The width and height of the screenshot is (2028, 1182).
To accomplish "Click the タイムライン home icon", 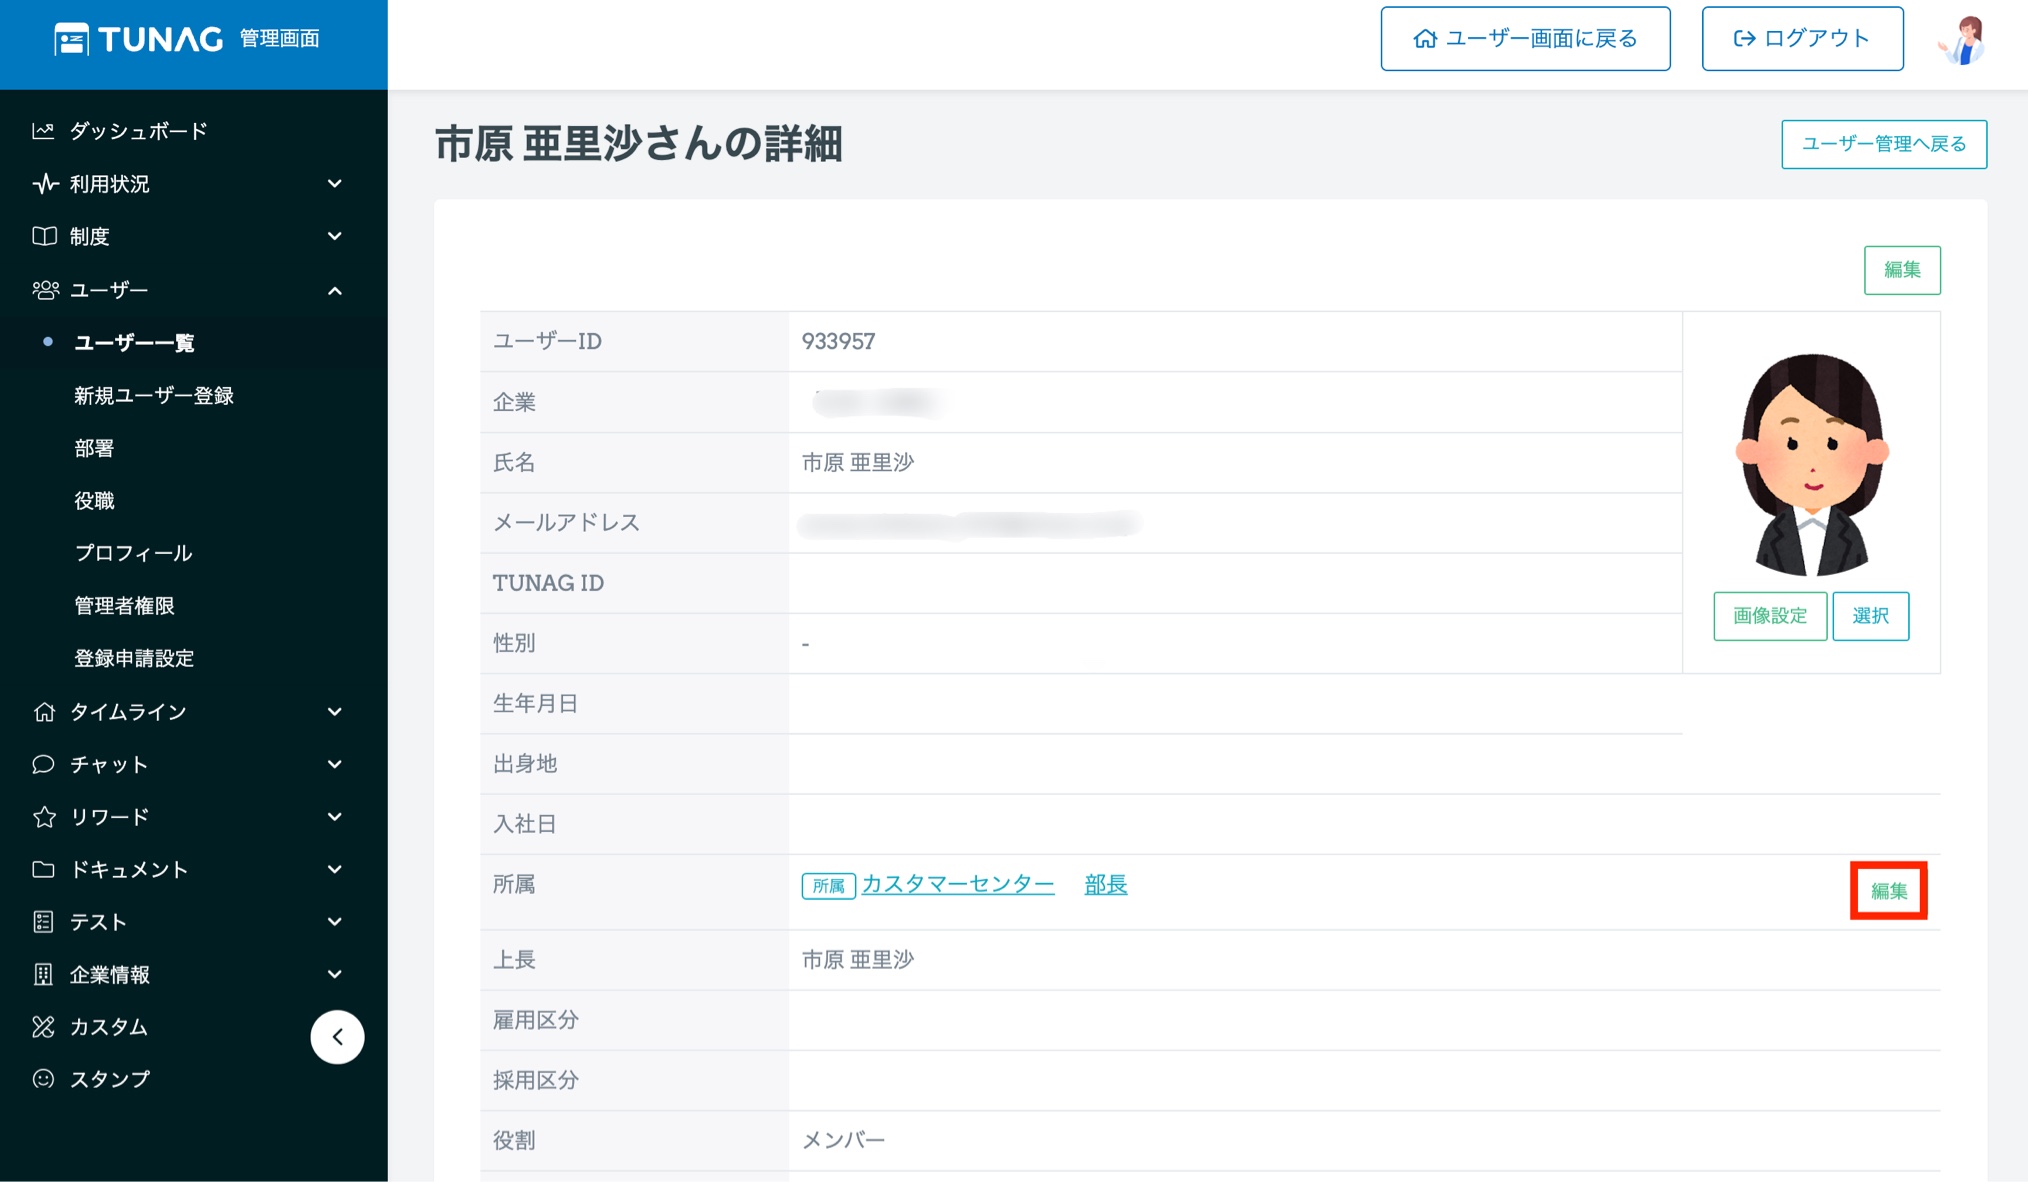I will pyautogui.click(x=44, y=712).
